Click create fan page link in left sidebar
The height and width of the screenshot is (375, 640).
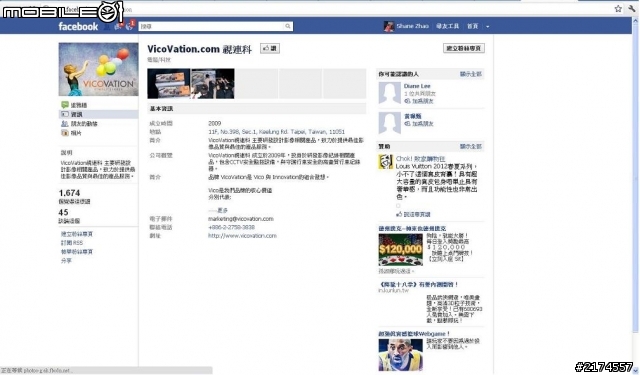[x=77, y=234]
